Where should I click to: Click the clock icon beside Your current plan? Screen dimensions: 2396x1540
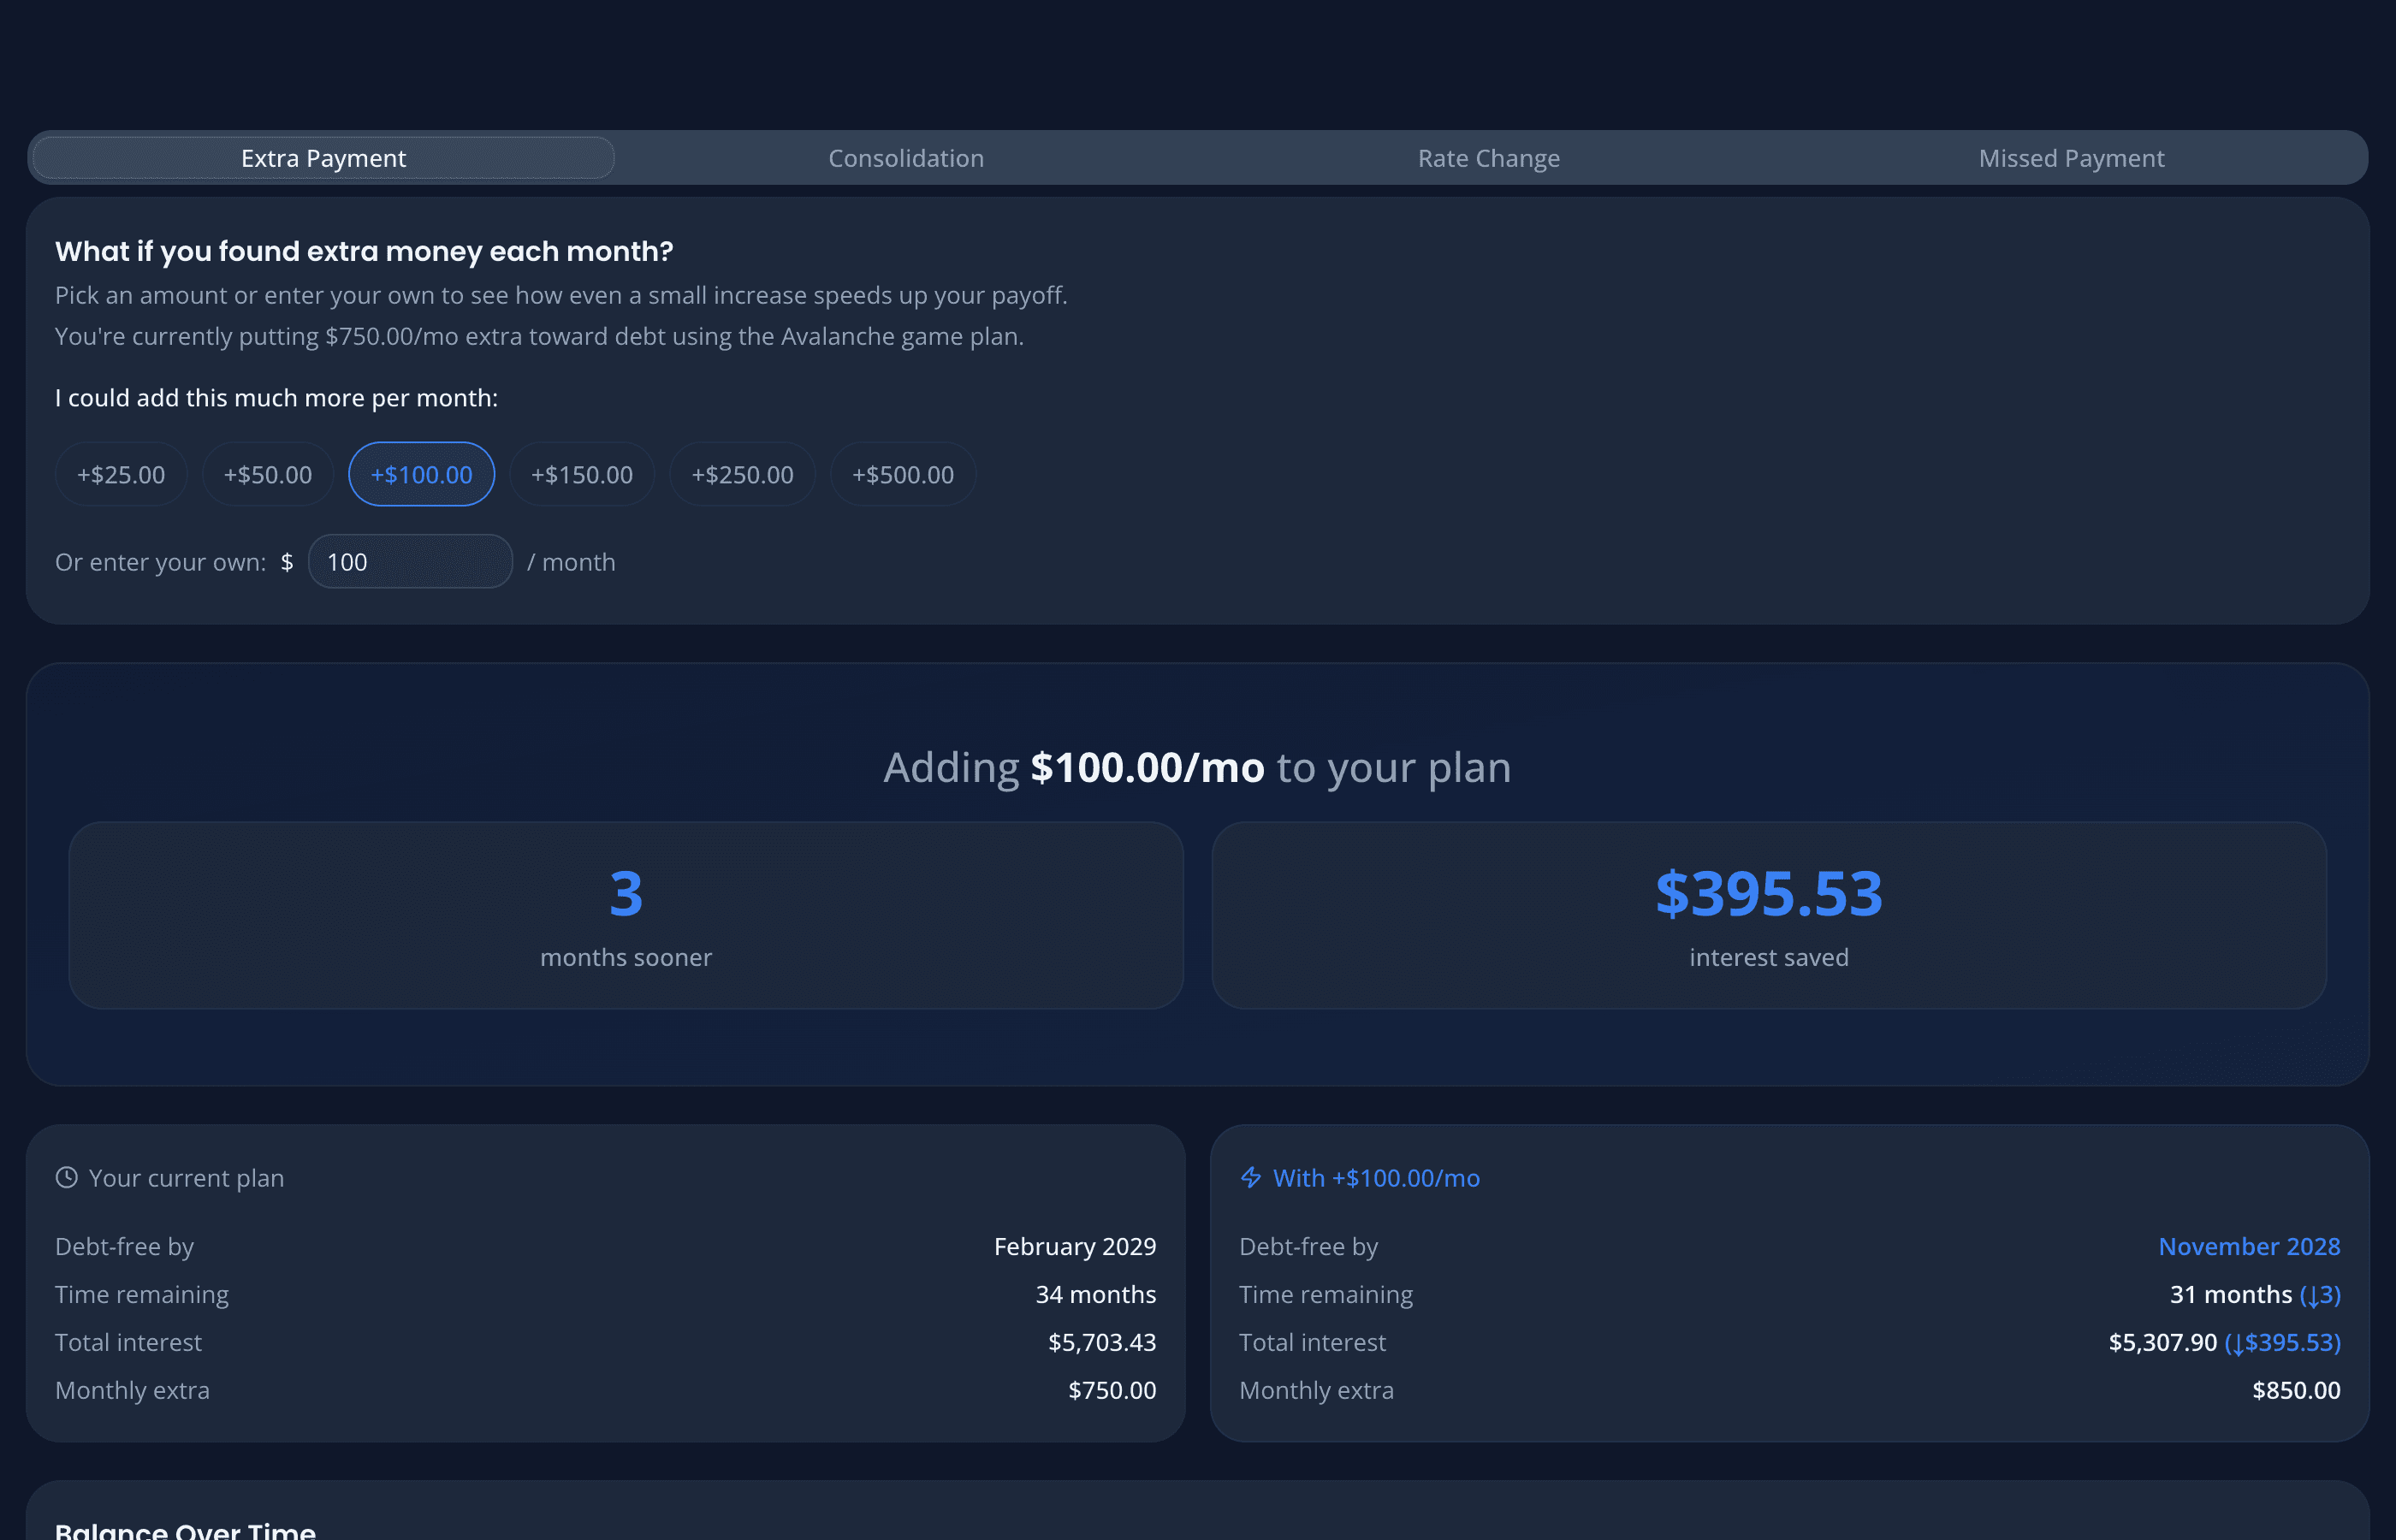tap(66, 1178)
